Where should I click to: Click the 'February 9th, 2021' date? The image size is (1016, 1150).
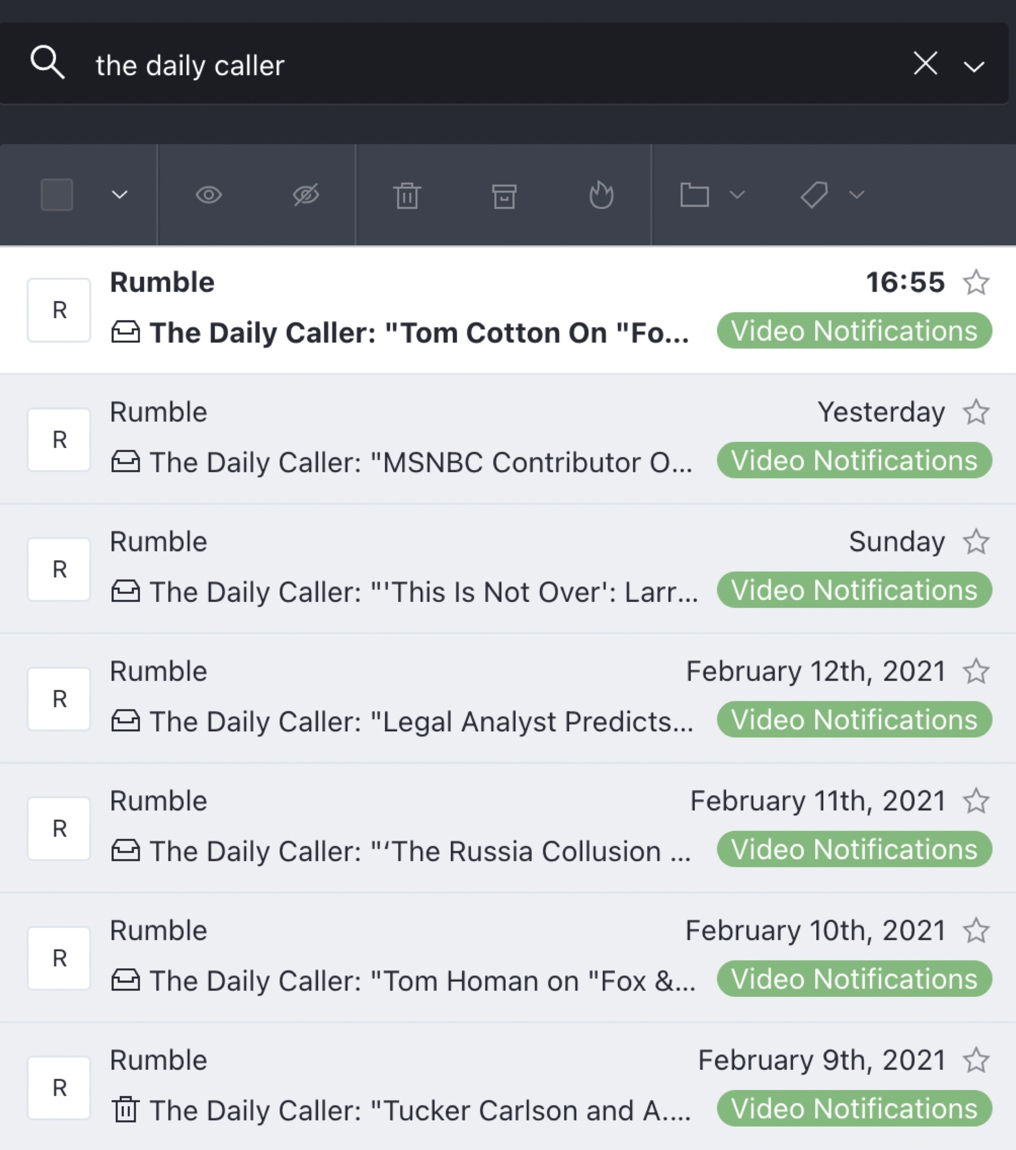pyautogui.click(x=822, y=1061)
